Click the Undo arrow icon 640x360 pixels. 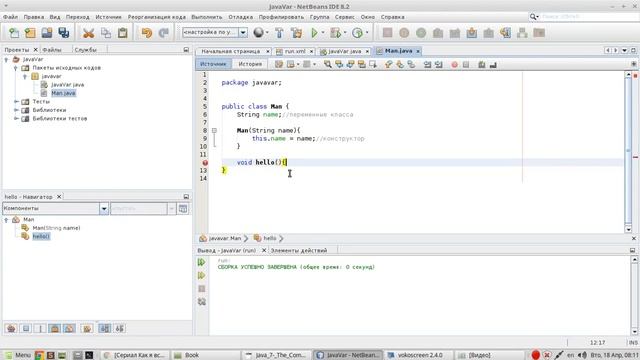[147, 33]
